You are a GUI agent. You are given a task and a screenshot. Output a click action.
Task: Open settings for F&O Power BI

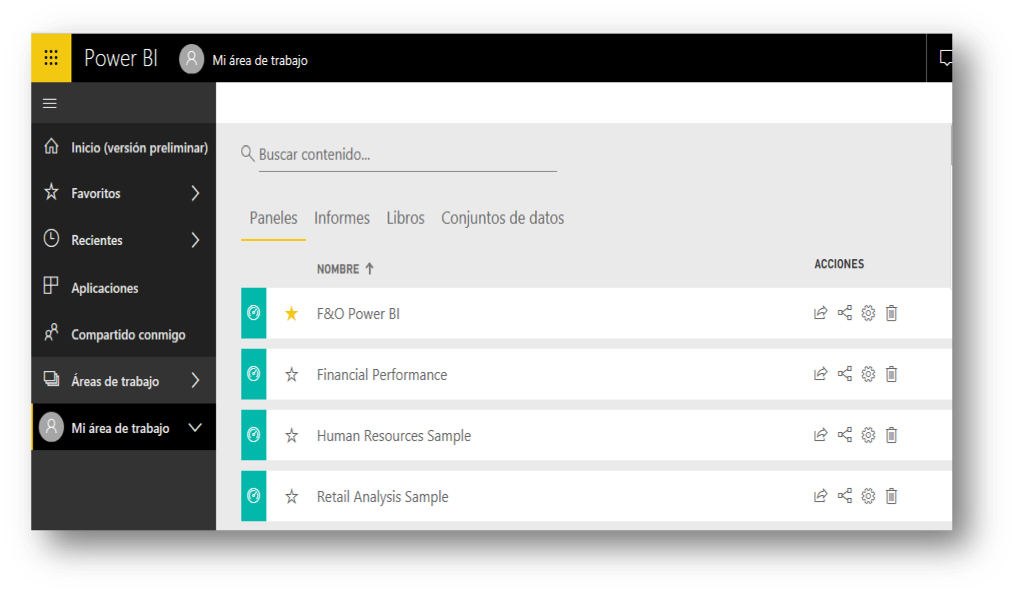coord(868,313)
